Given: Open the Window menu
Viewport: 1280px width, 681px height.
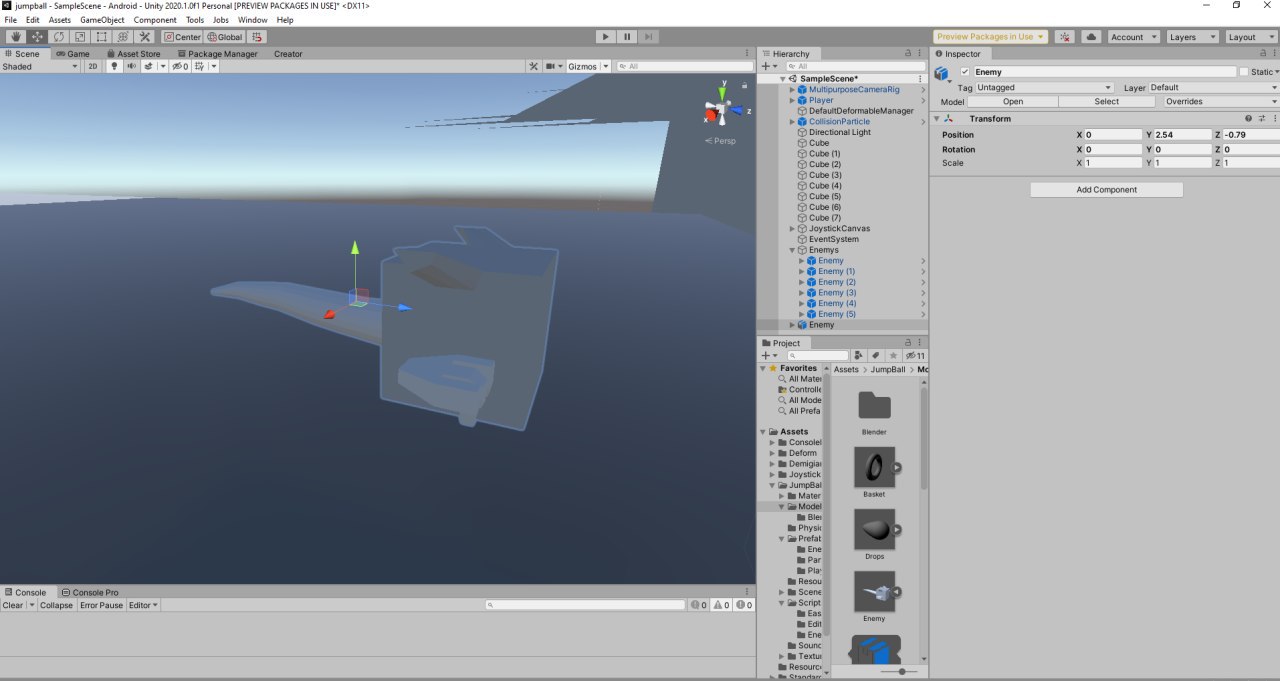Looking at the screenshot, I should point(252,20).
